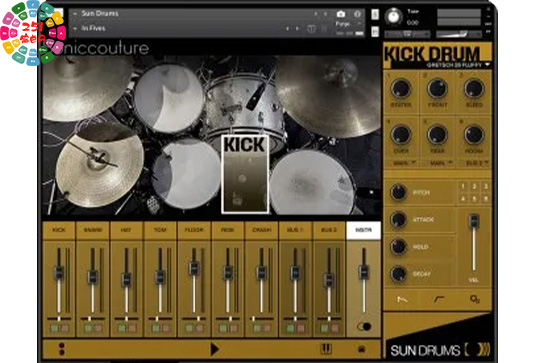
Task: Toggle the pink button on BUS 2 channel
Action: coord(334,328)
